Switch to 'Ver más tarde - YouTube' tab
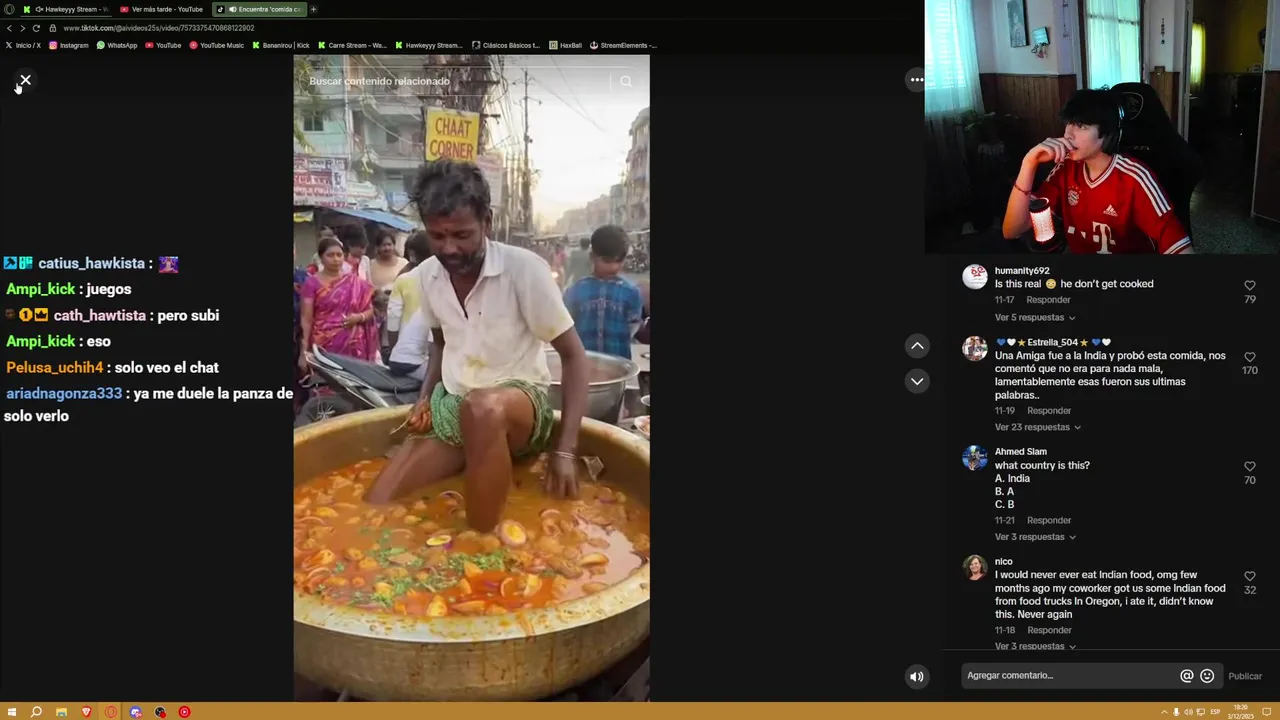The width and height of the screenshot is (1280, 720). (x=162, y=9)
